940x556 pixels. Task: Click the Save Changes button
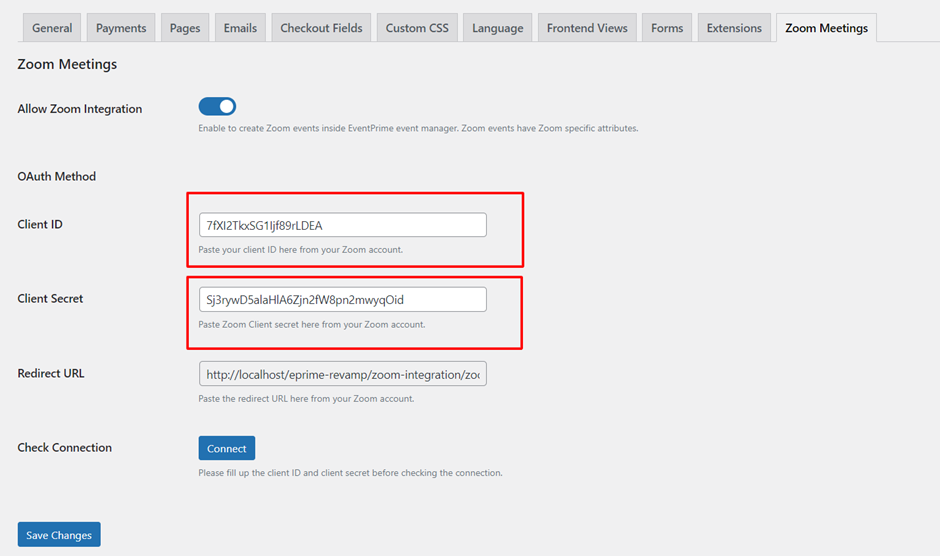59,535
